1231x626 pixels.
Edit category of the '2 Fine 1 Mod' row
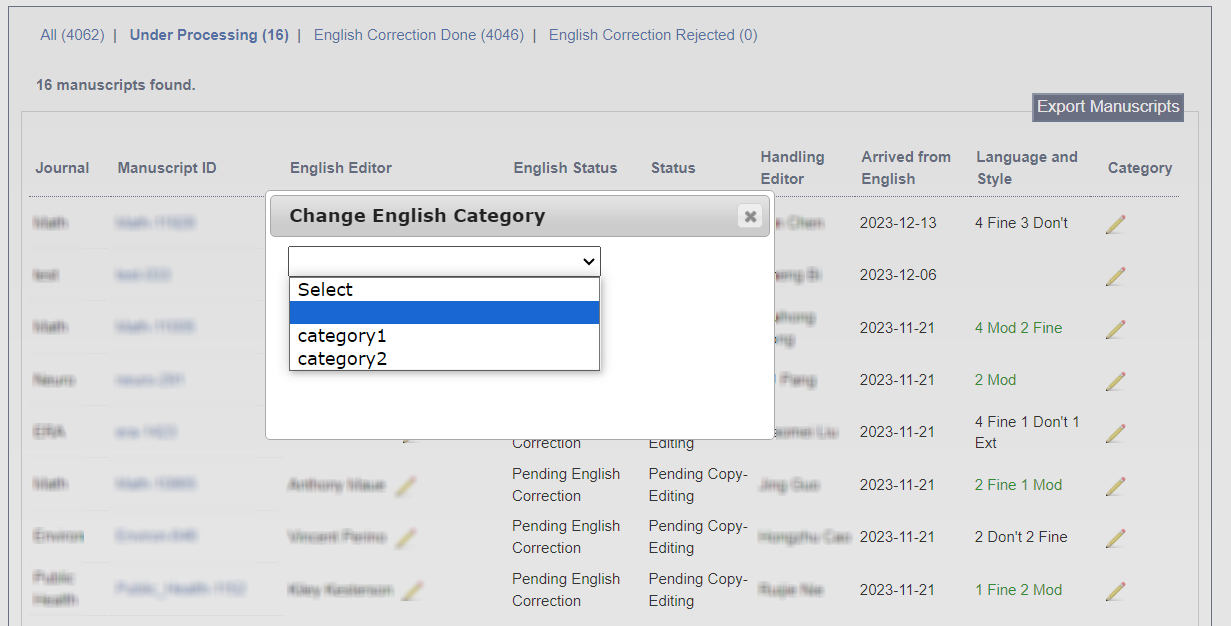tap(1115, 486)
